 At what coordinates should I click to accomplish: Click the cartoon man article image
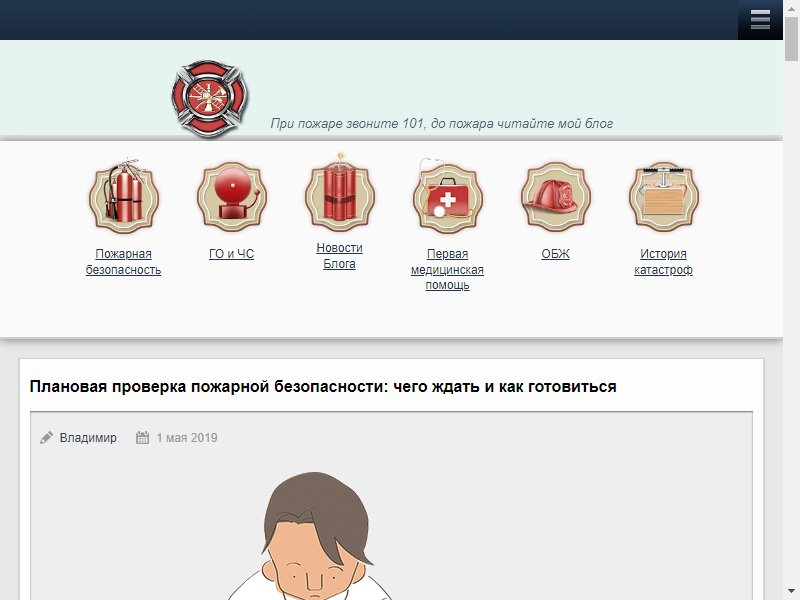[x=316, y=536]
